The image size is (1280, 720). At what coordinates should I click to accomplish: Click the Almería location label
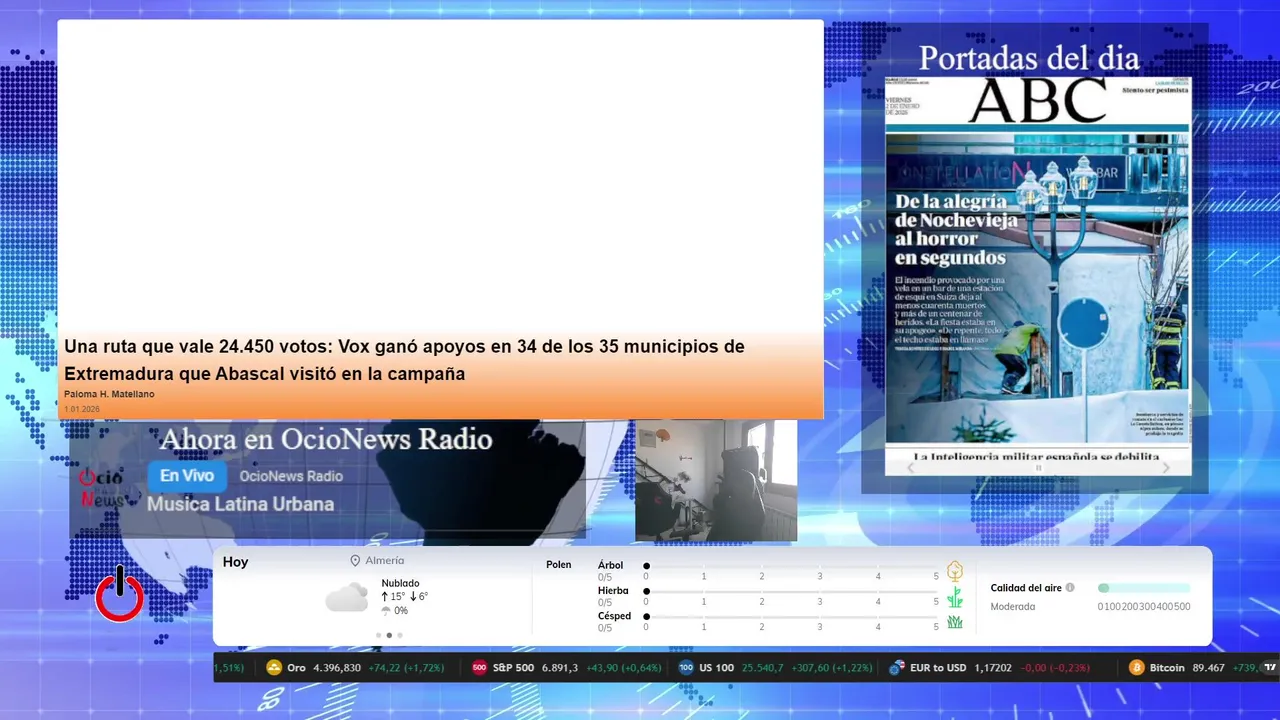(385, 561)
